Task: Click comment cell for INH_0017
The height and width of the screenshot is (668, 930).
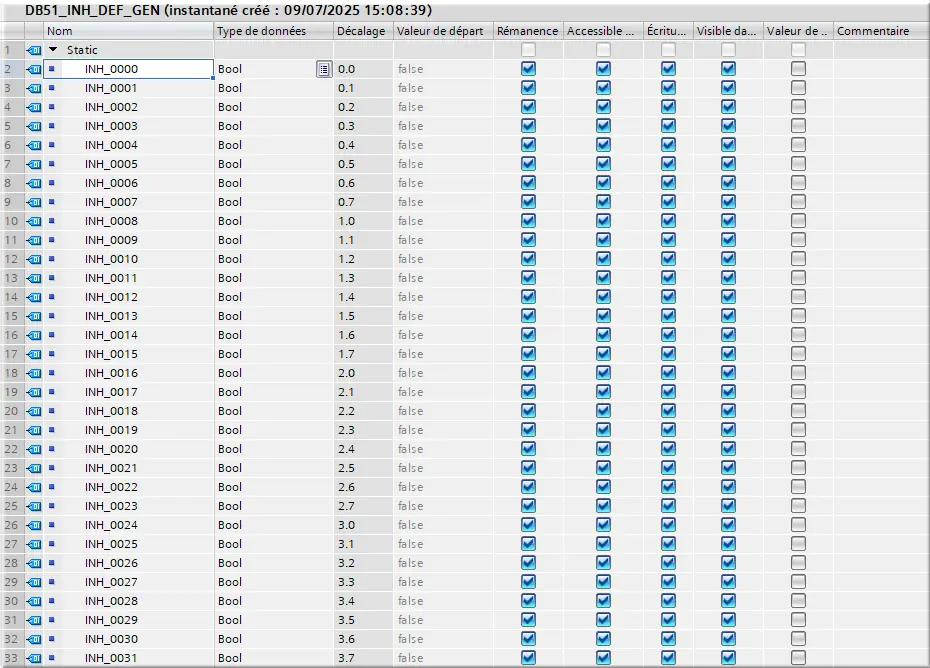Action: point(881,392)
